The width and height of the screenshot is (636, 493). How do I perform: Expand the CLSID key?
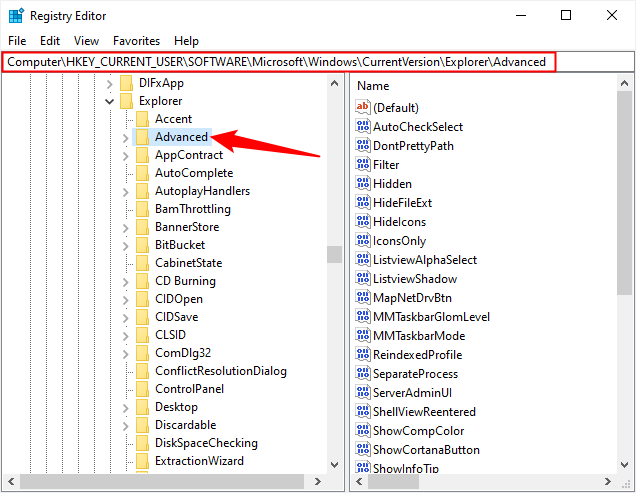(125, 336)
